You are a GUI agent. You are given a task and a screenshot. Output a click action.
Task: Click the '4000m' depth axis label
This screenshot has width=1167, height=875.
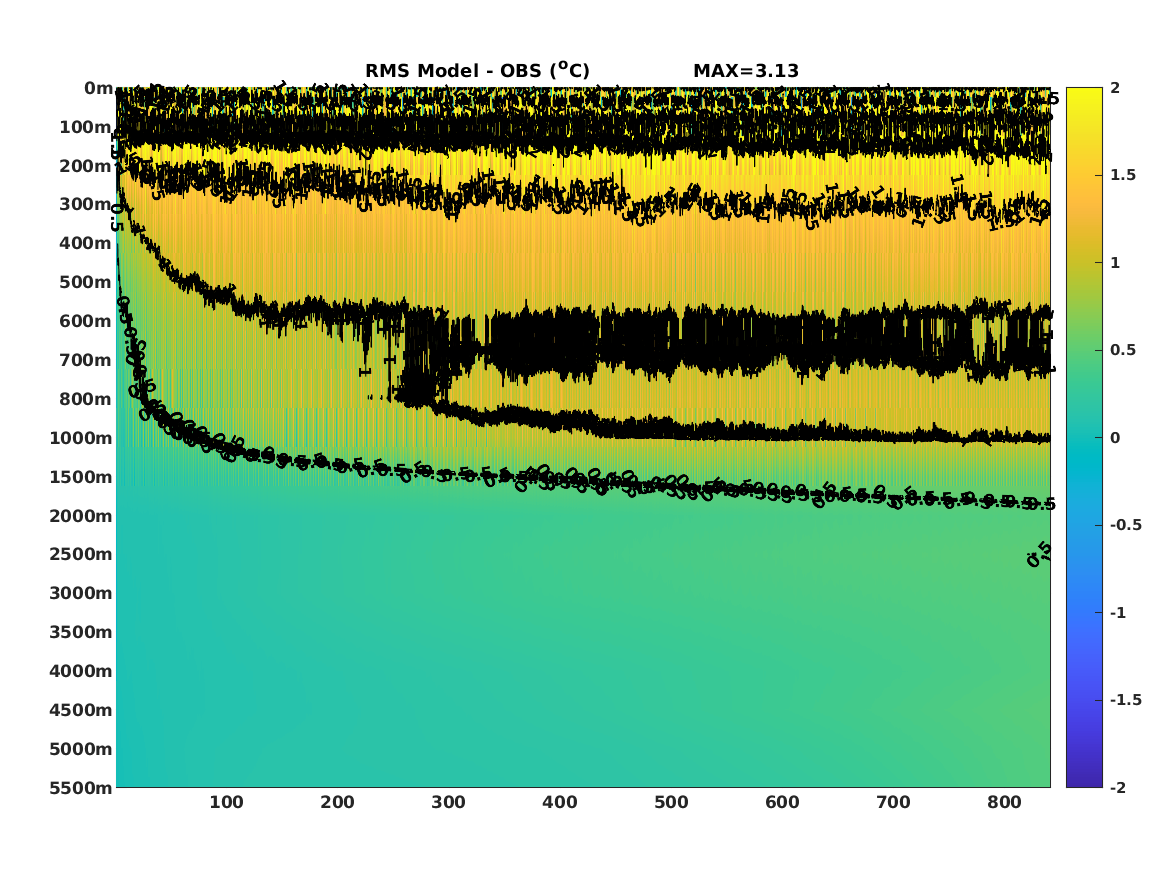pyautogui.click(x=81, y=671)
